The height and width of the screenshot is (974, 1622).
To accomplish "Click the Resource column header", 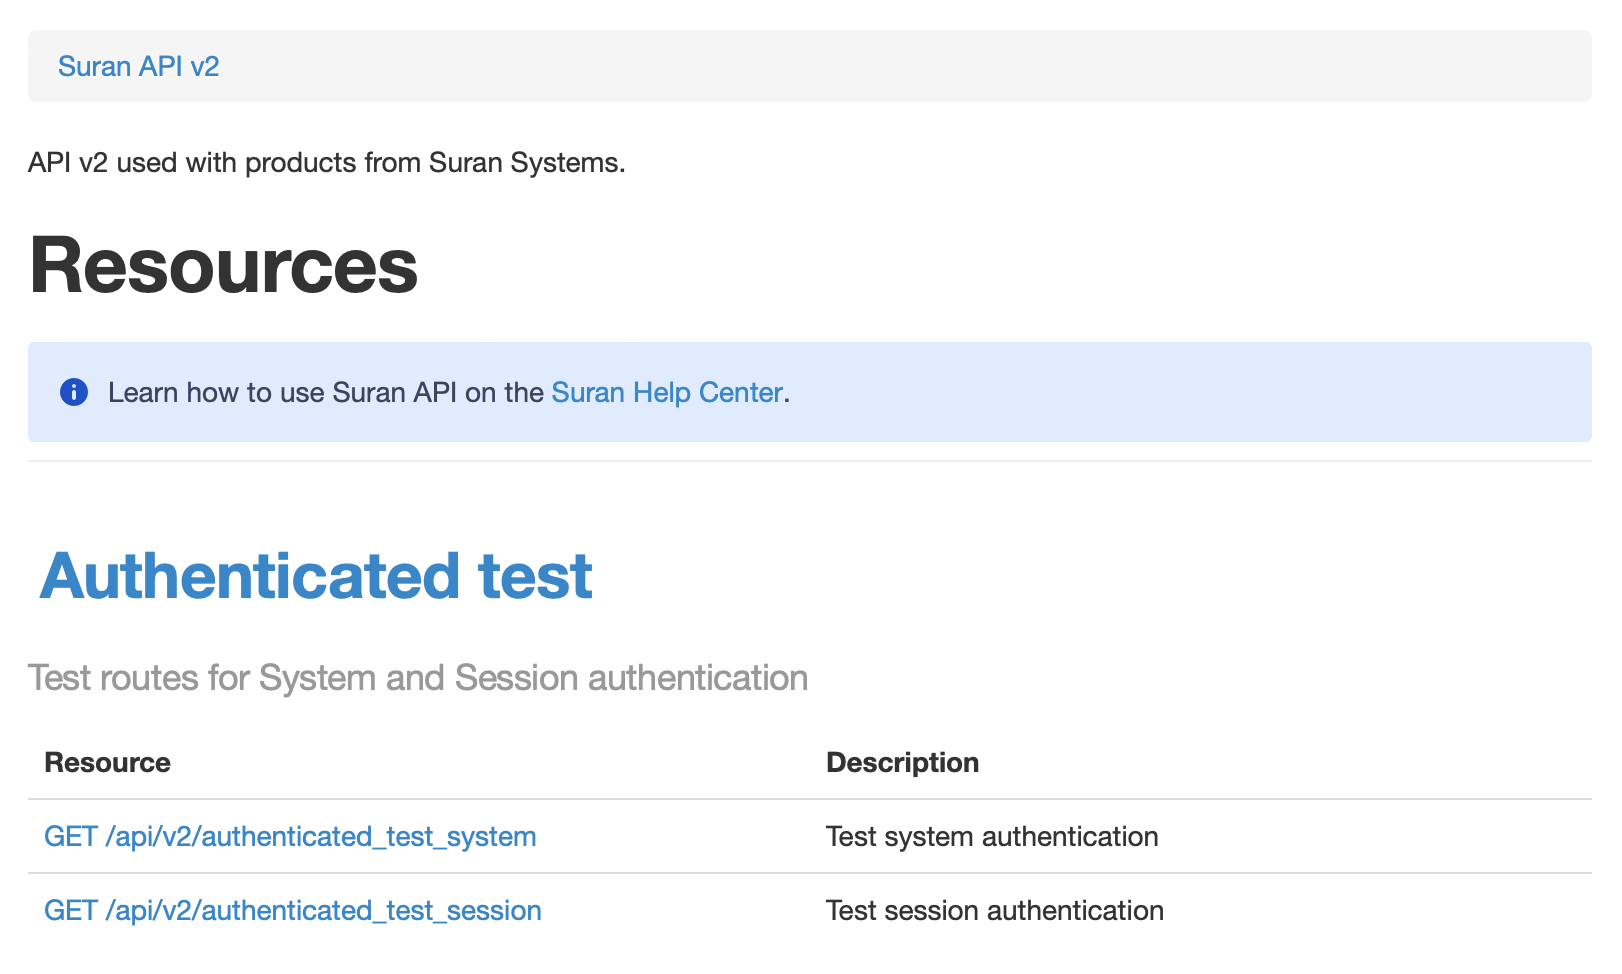I will pyautogui.click(x=108, y=762).
